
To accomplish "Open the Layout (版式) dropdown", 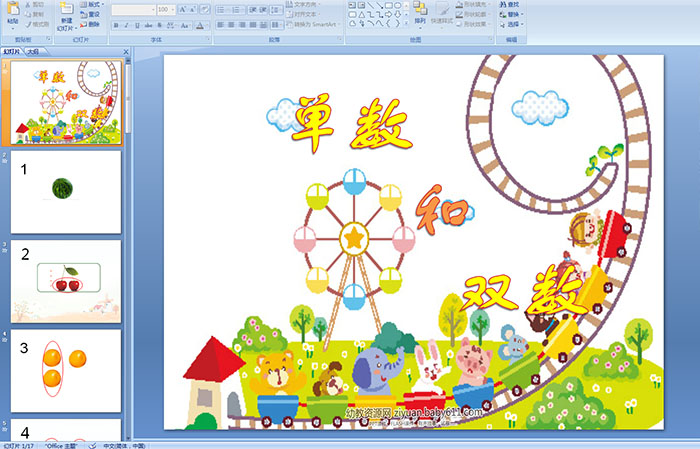I will tap(92, 4).
